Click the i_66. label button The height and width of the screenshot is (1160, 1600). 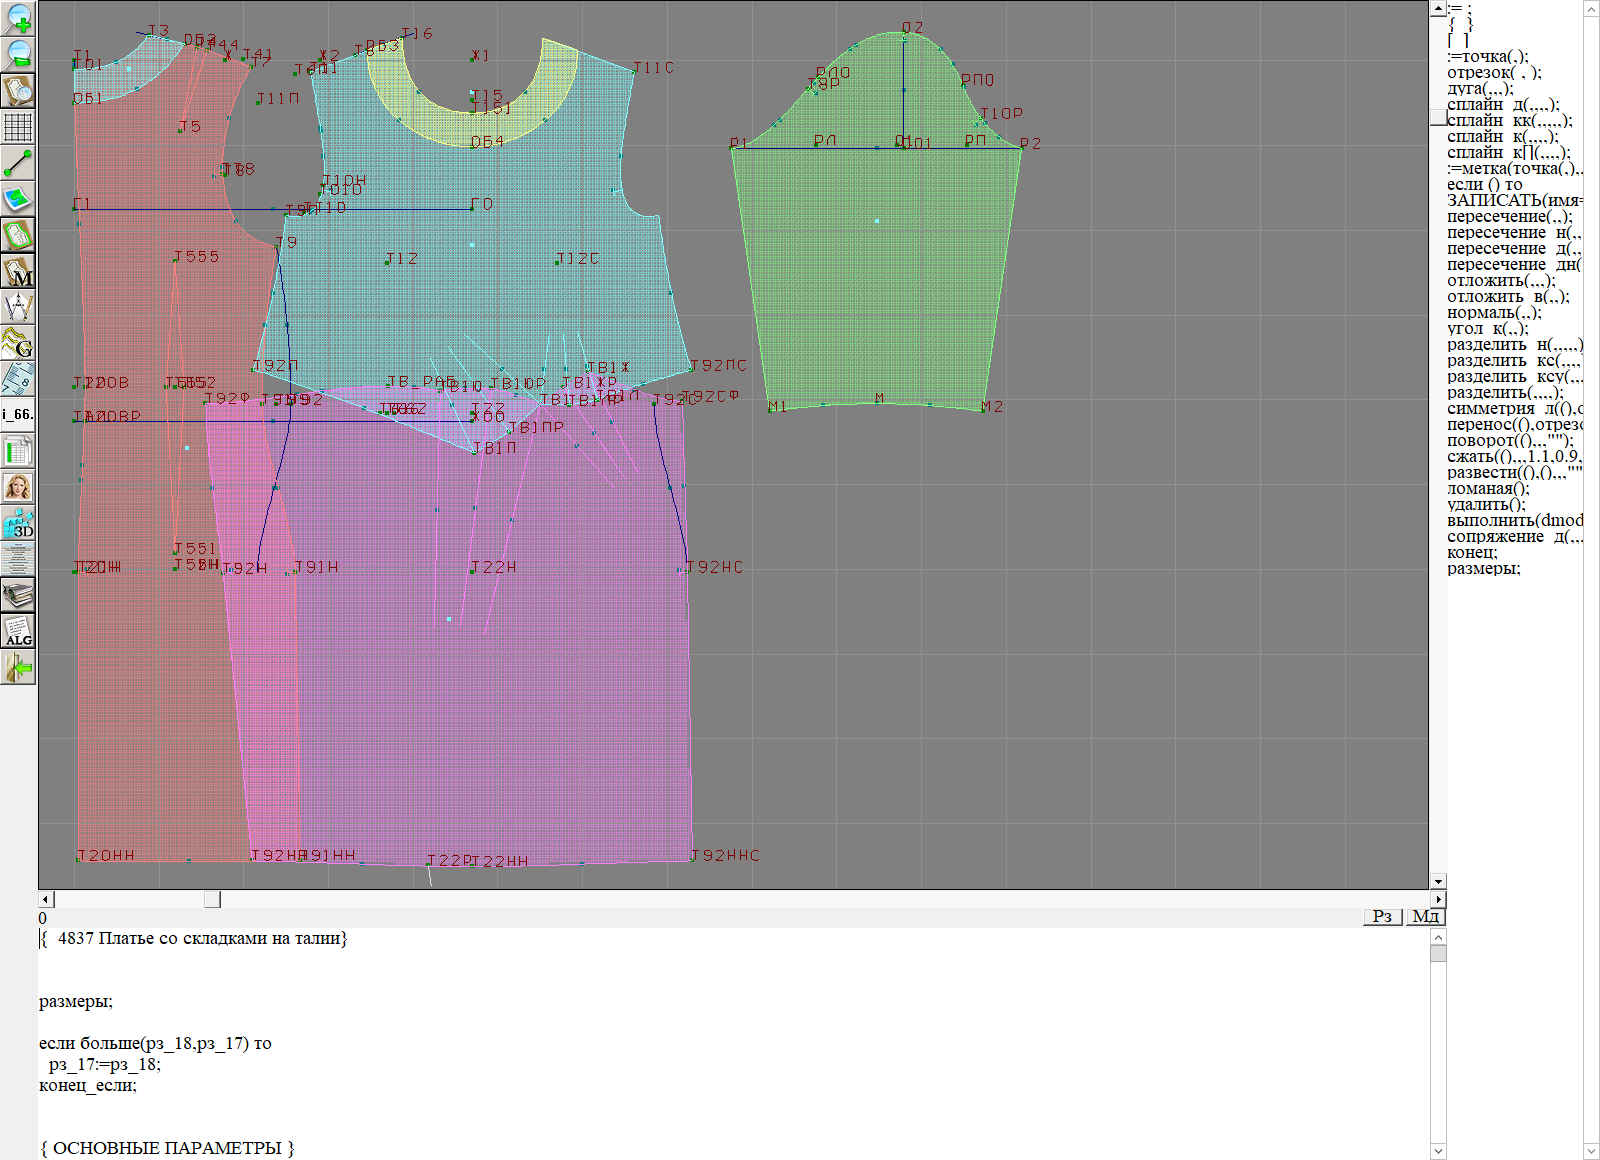point(18,414)
